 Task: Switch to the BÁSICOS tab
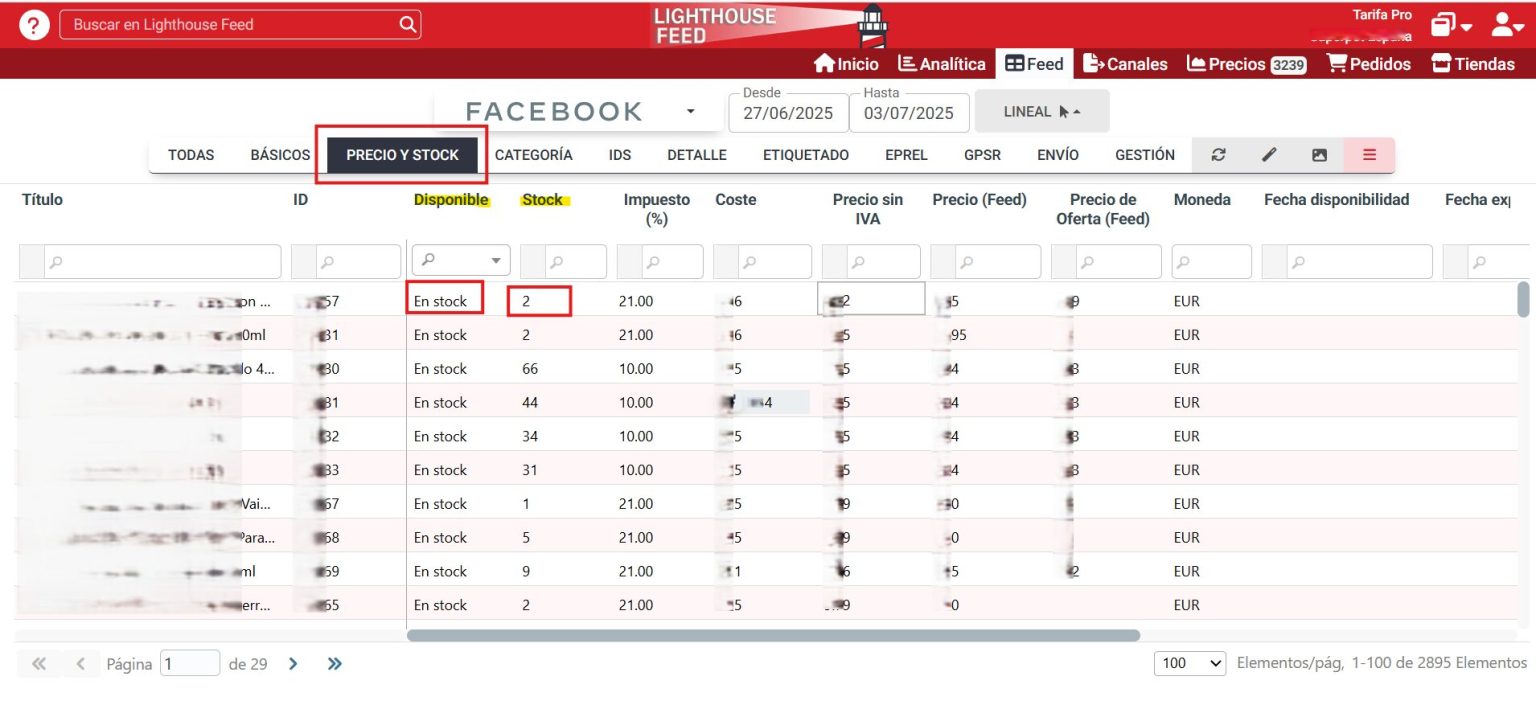pyautogui.click(x=280, y=155)
